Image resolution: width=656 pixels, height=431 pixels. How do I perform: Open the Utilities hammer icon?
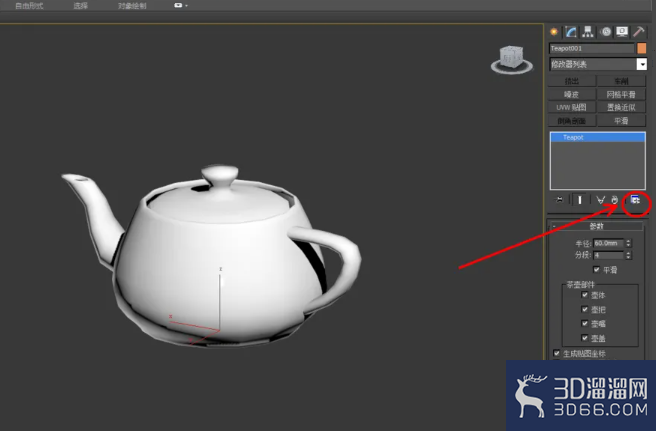click(638, 32)
